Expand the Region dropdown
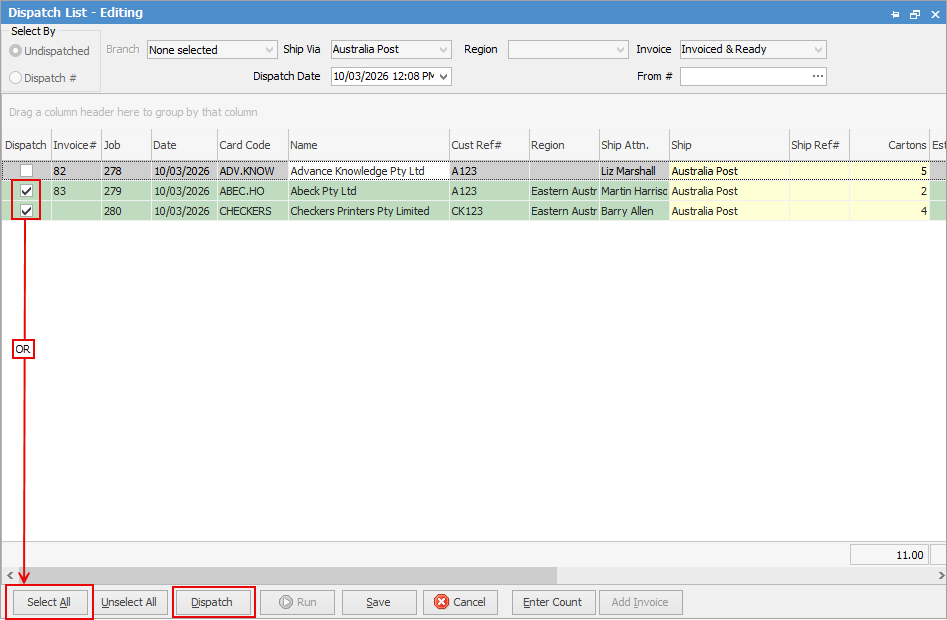This screenshot has width=947, height=620. click(x=620, y=50)
